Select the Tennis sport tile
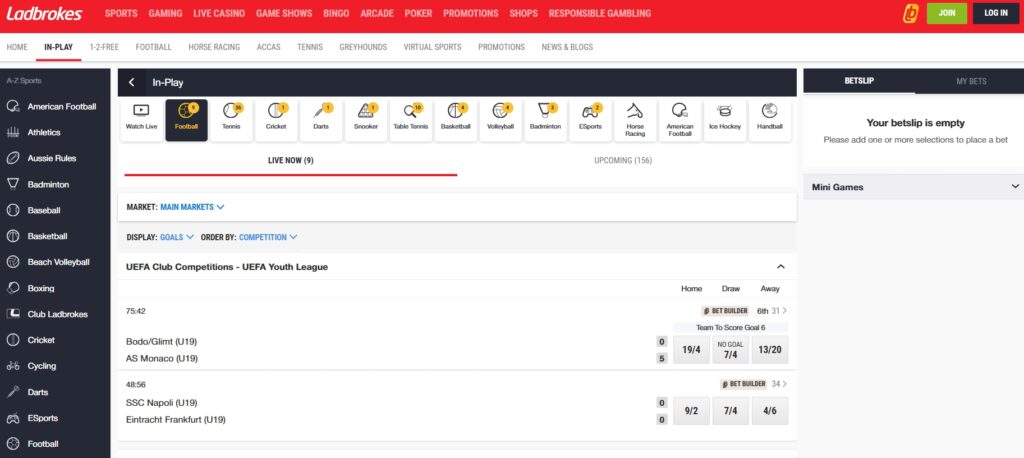The width and height of the screenshot is (1024, 458). tap(231, 120)
